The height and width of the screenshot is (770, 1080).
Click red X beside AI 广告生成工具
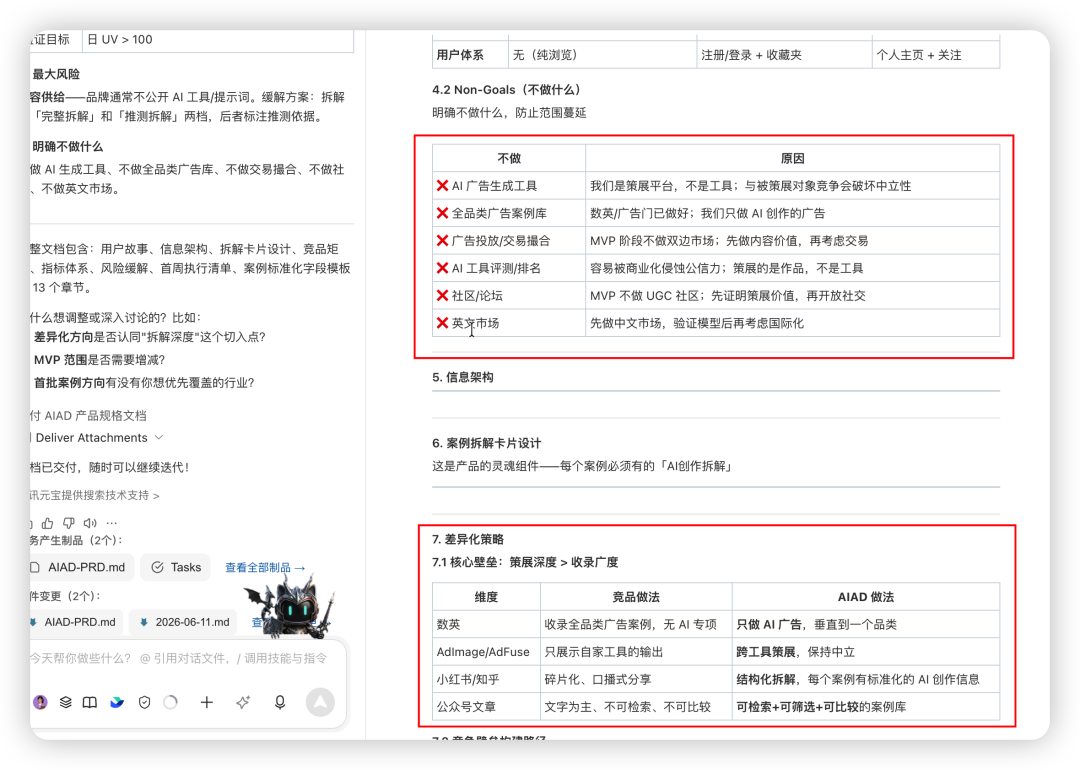[x=442, y=185]
